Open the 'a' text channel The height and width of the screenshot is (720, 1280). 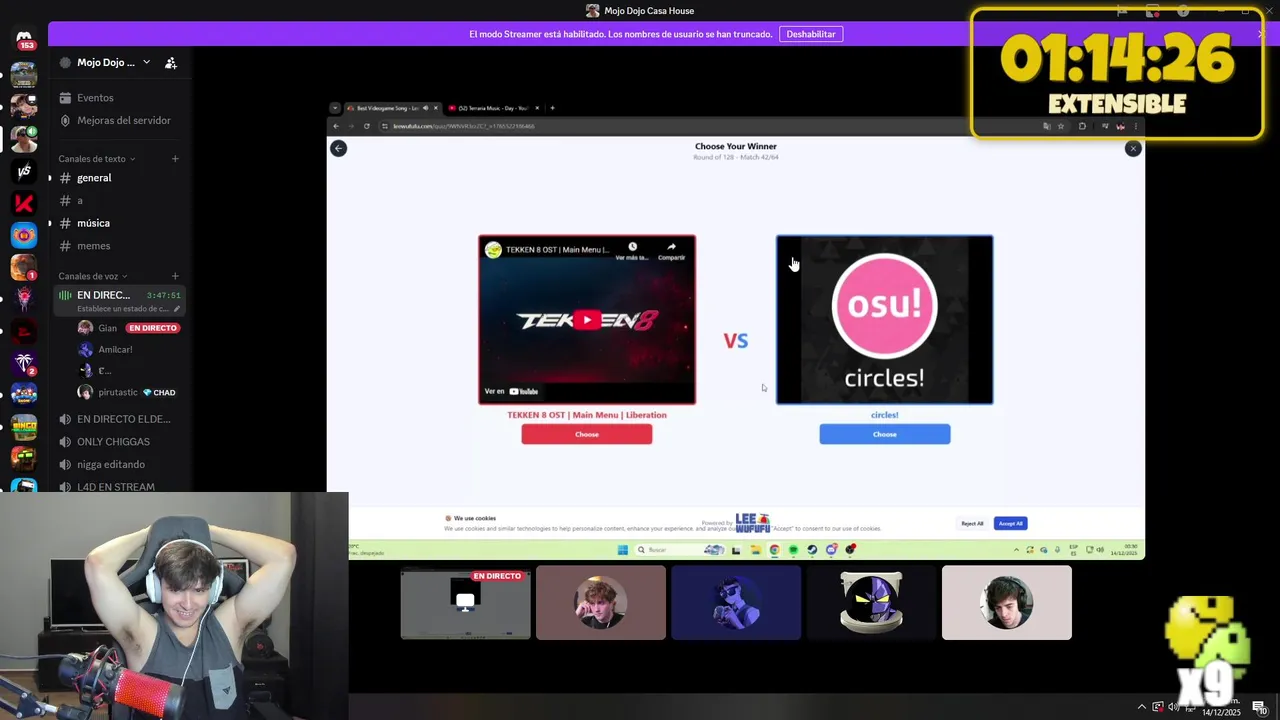(x=119, y=201)
